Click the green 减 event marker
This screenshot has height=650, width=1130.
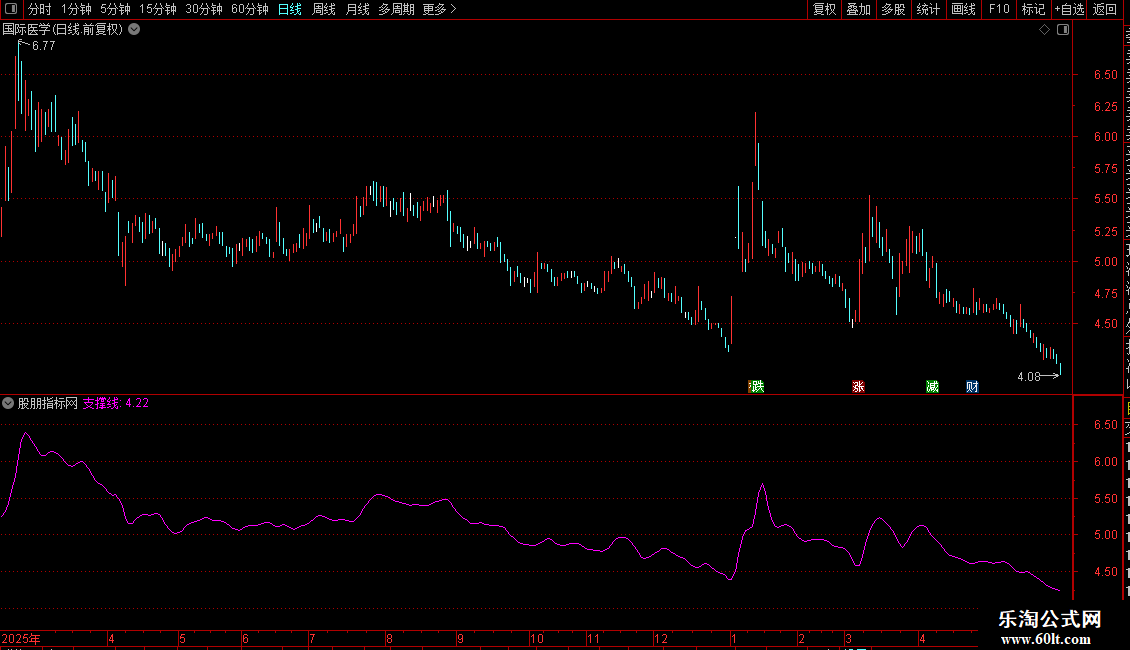point(933,387)
